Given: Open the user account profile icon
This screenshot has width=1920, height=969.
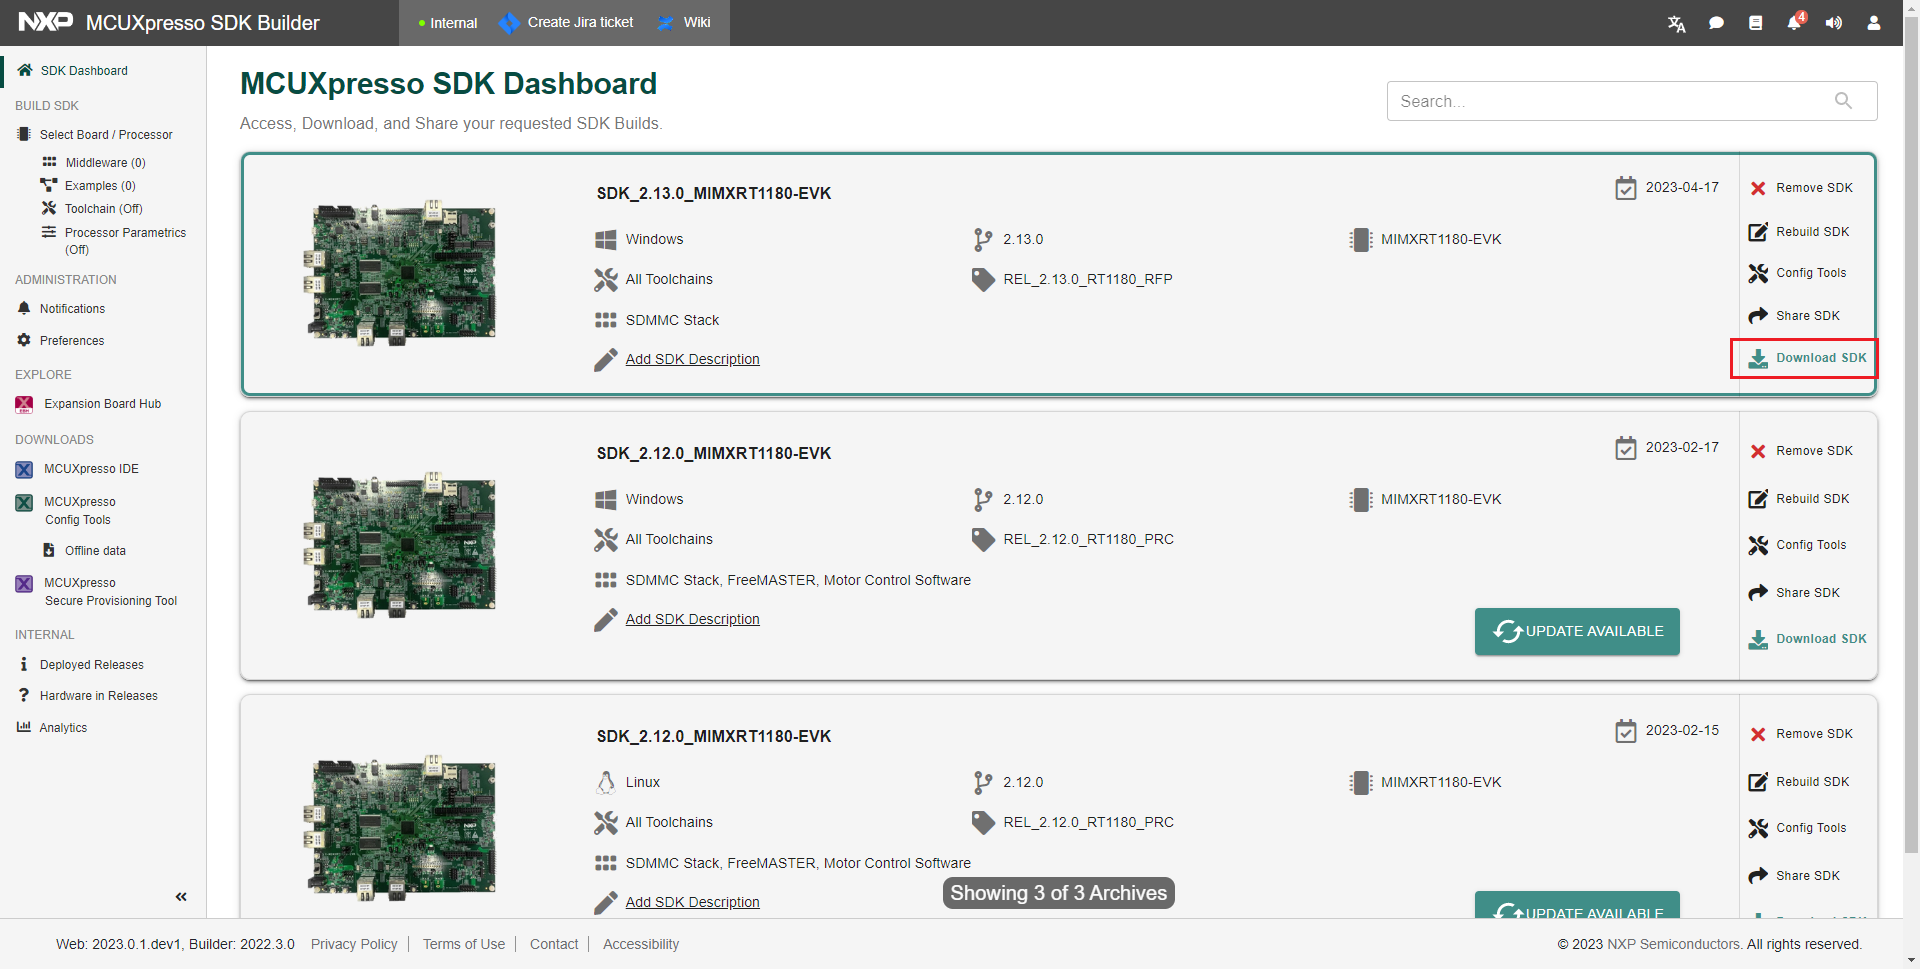Looking at the screenshot, I should (x=1873, y=23).
